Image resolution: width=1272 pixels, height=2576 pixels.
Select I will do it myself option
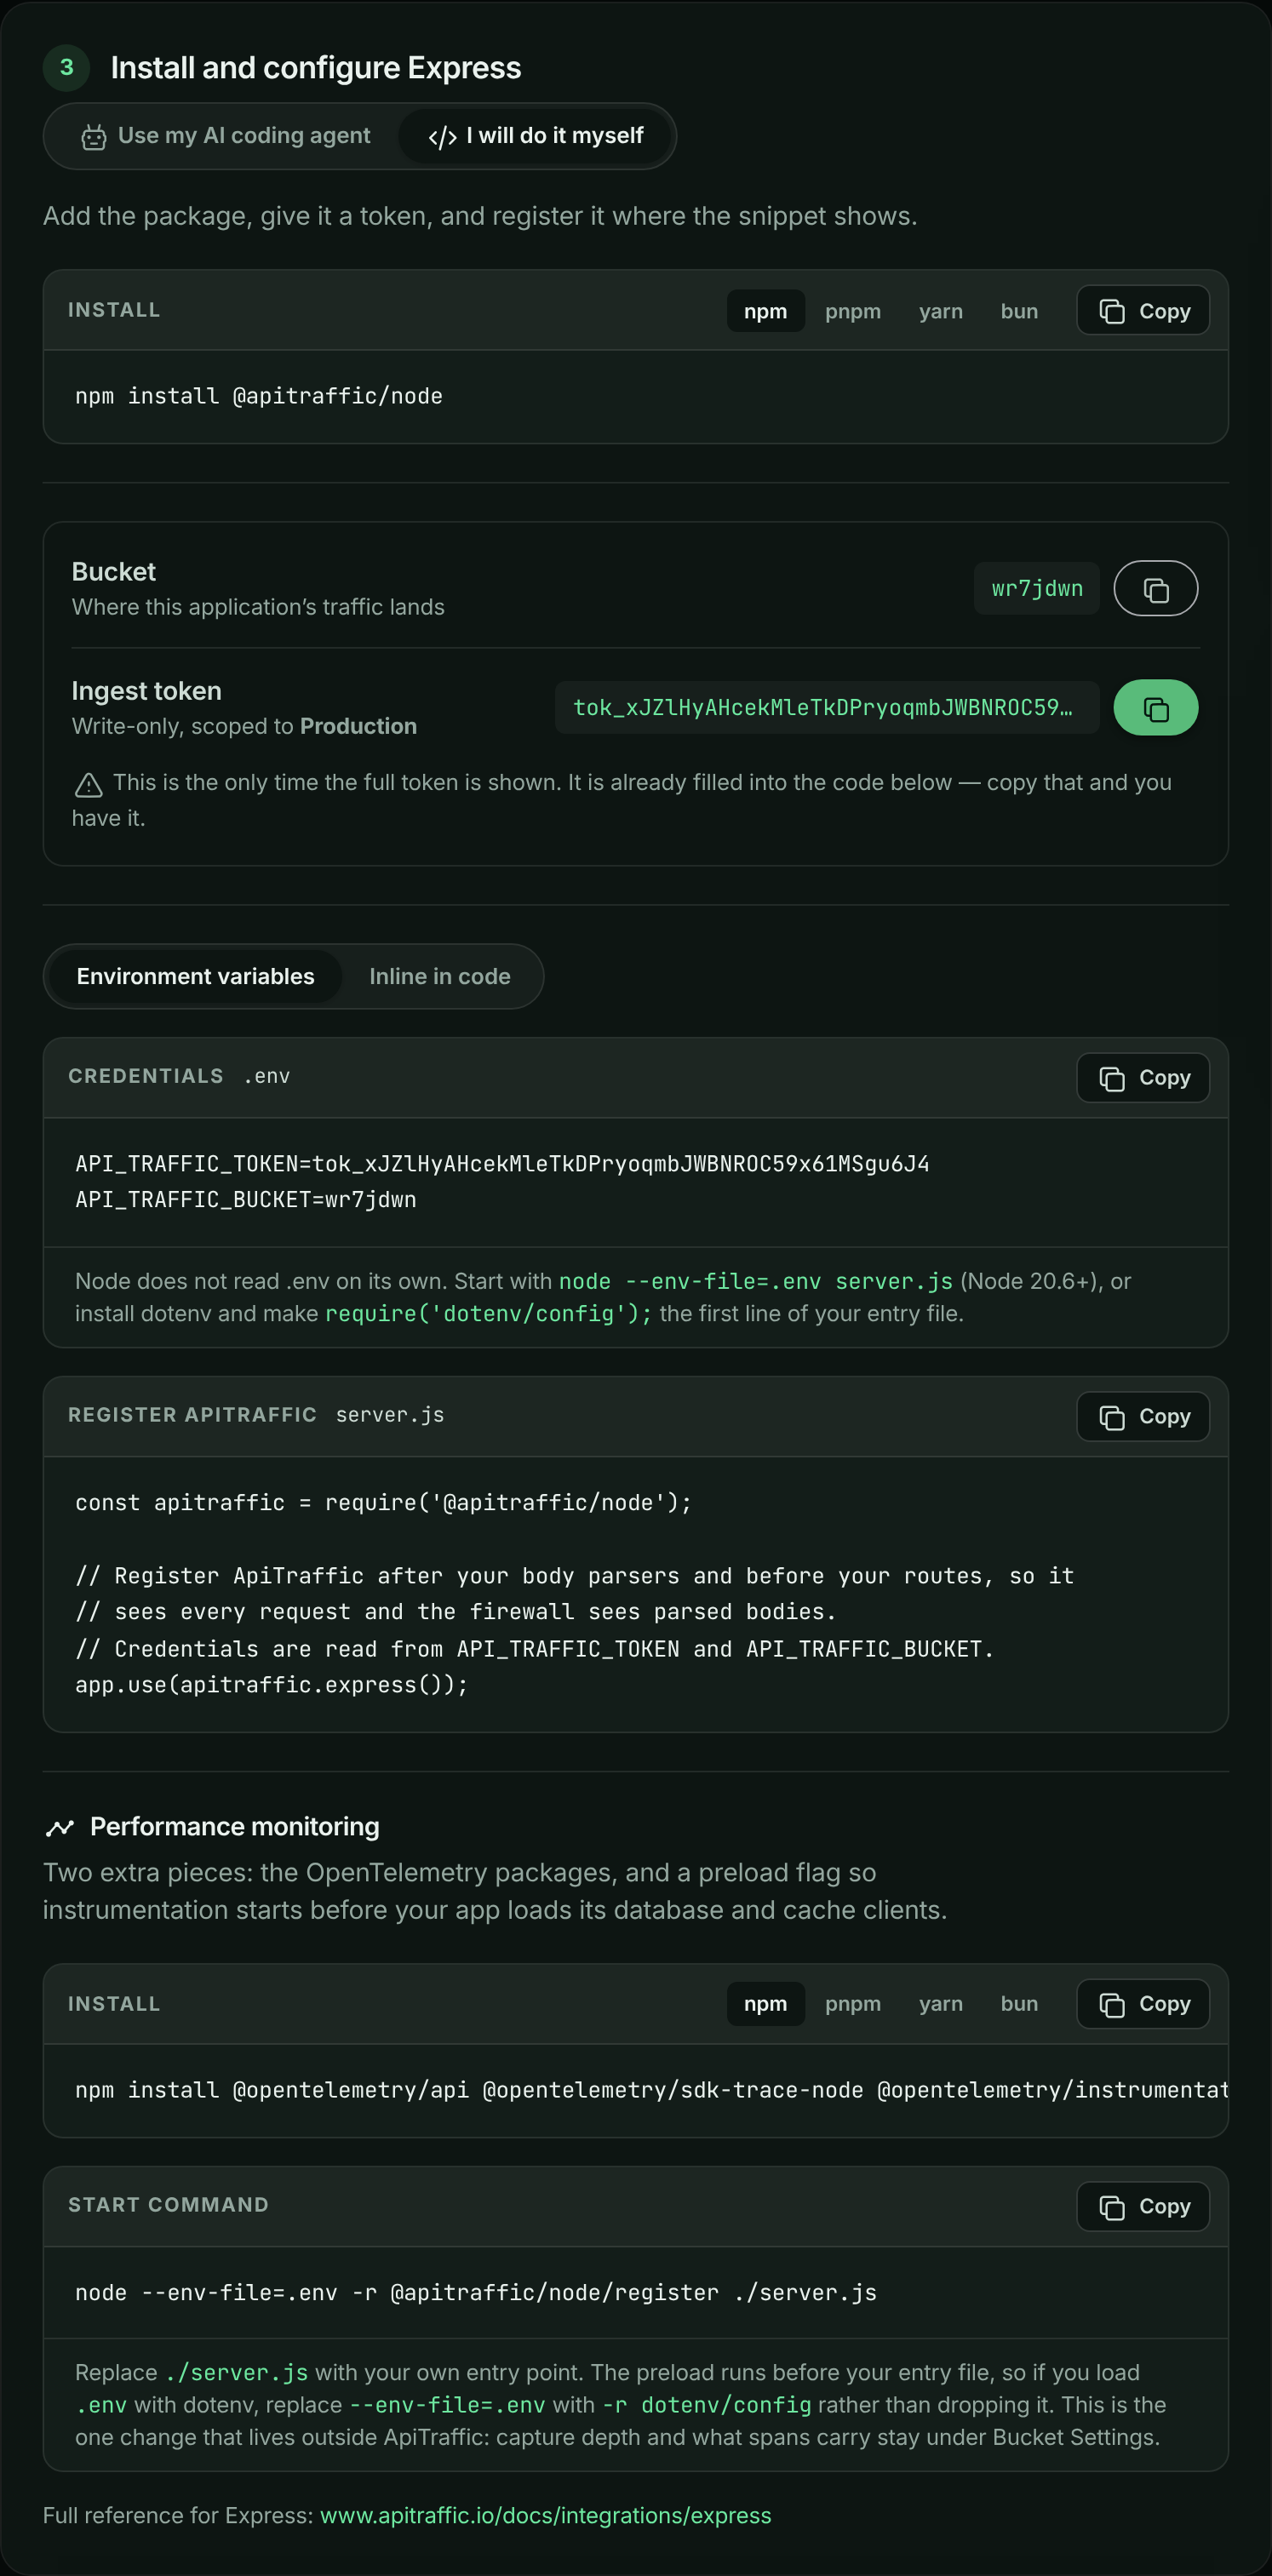point(535,136)
